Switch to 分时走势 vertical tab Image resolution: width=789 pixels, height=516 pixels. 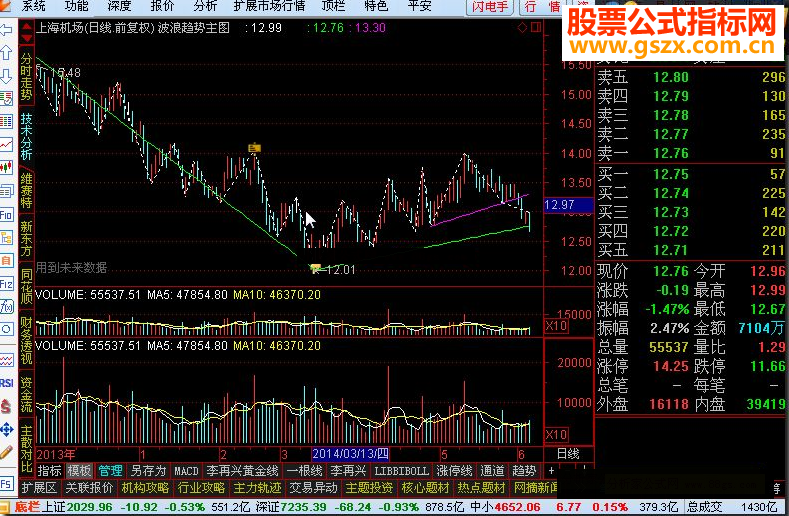(x=27, y=77)
